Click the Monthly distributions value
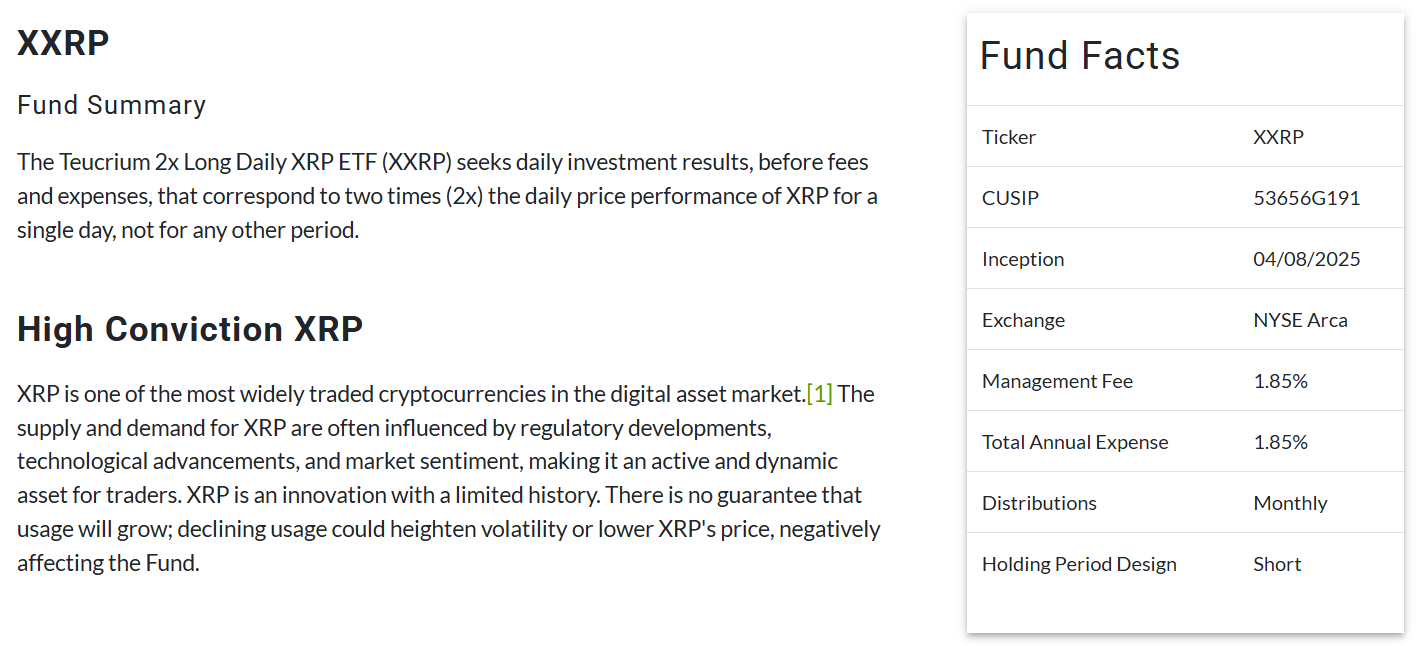This screenshot has width=1425, height=646. tap(1291, 503)
